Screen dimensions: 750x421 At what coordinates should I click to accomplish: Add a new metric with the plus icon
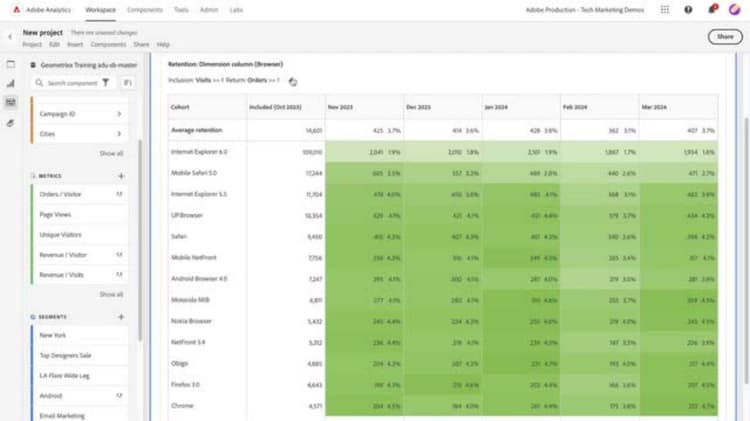121,176
